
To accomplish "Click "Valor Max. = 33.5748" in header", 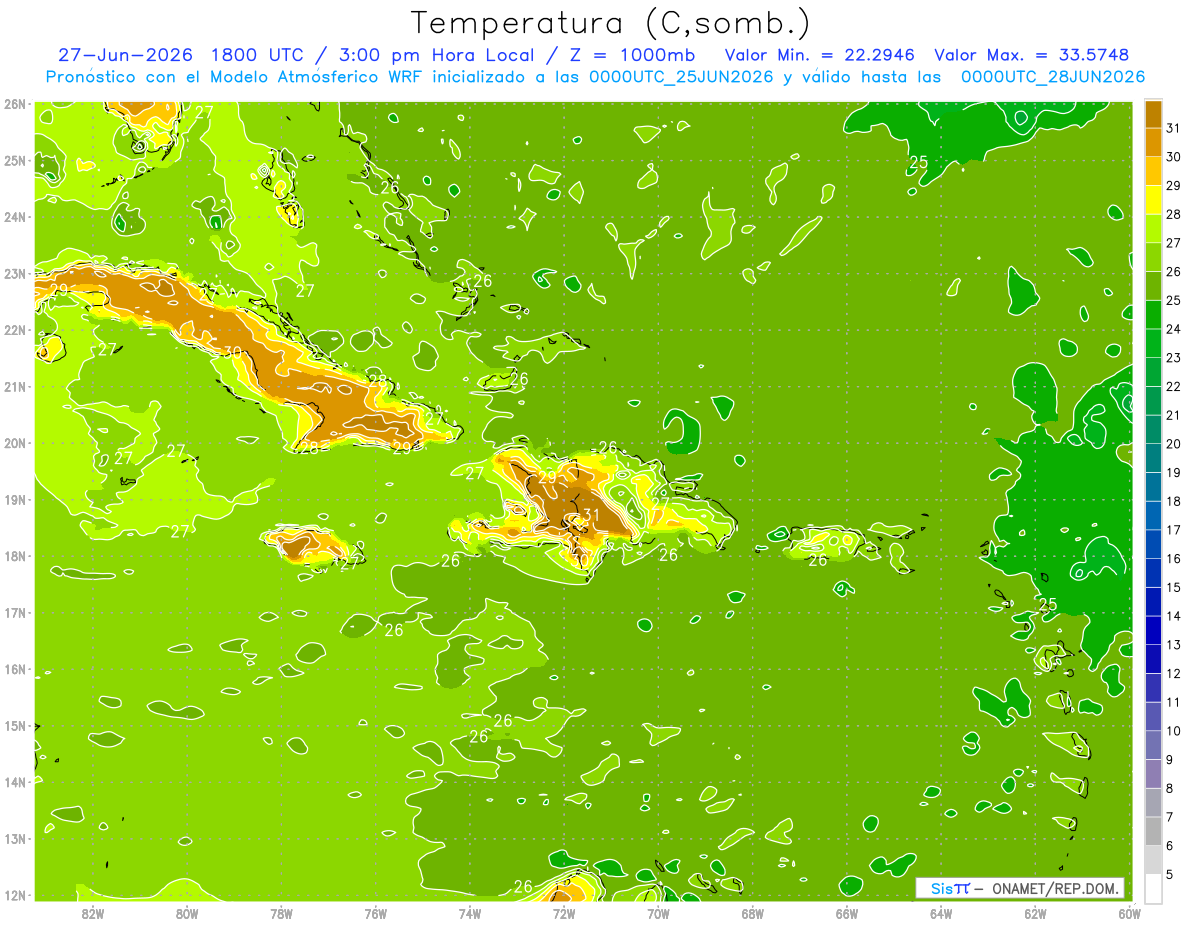I will (1032, 55).
